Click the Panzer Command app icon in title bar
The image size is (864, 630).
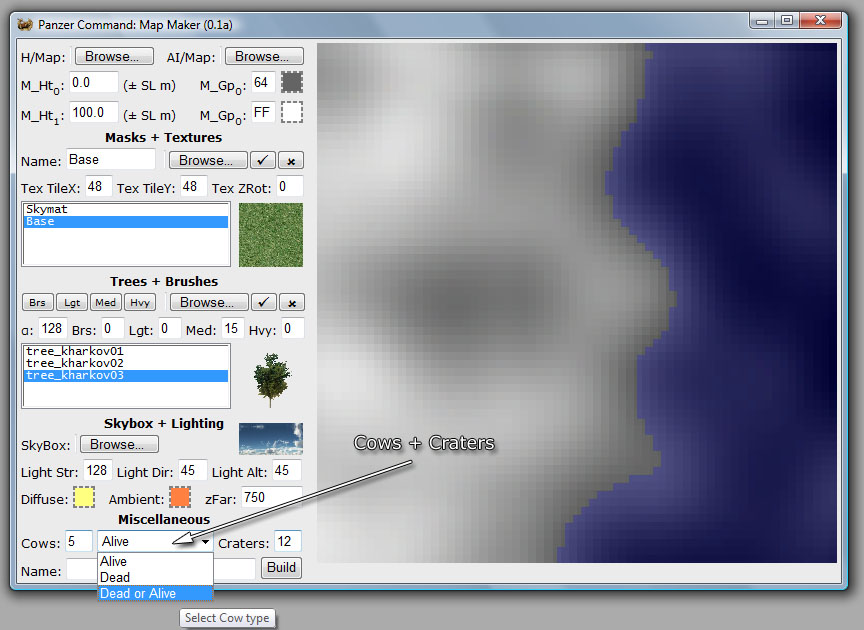pyautogui.click(x=25, y=25)
